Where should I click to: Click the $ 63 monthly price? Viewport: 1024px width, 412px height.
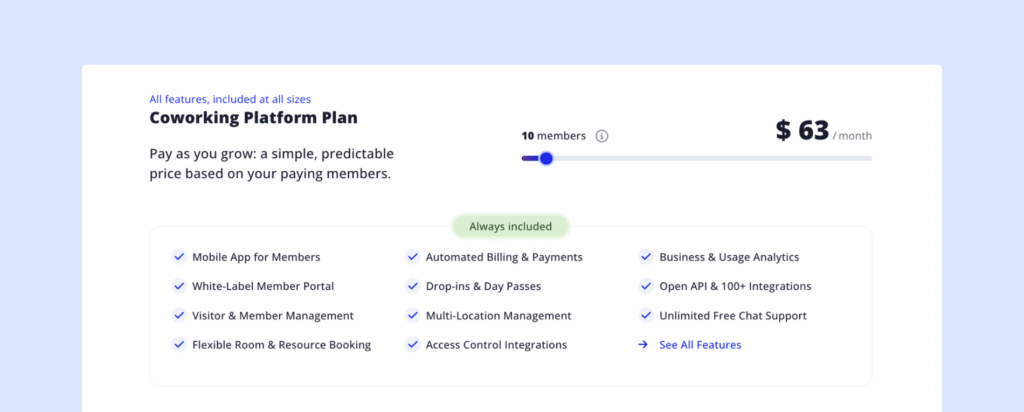[803, 131]
